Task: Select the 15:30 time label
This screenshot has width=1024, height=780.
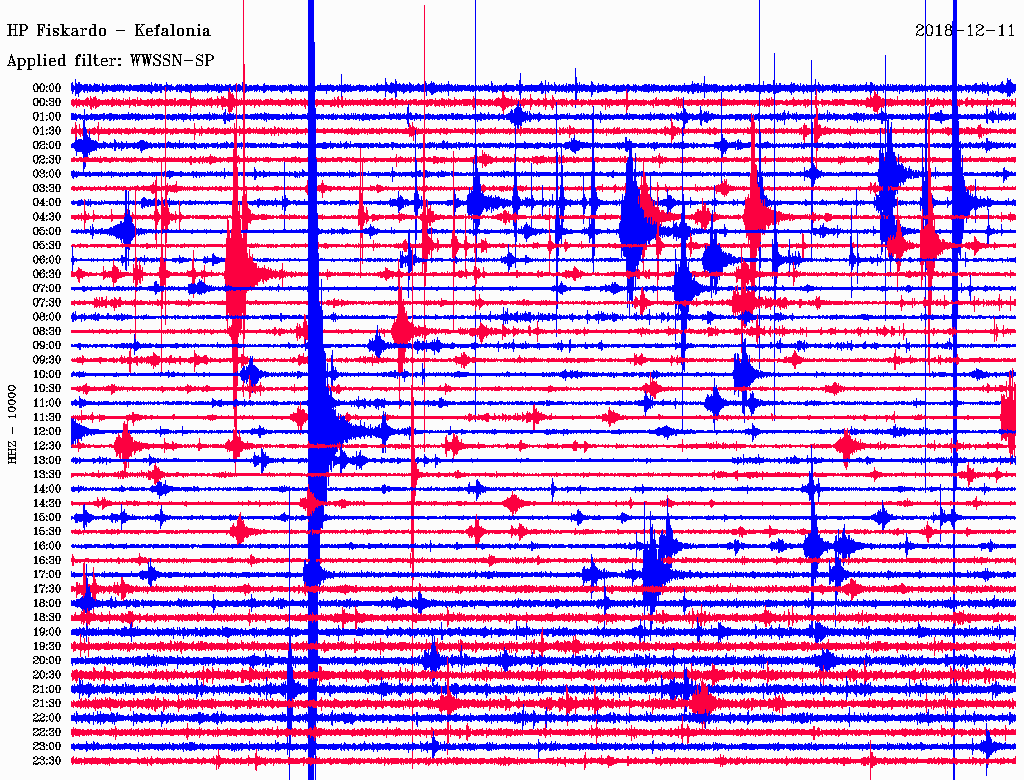Action: click(47, 532)
